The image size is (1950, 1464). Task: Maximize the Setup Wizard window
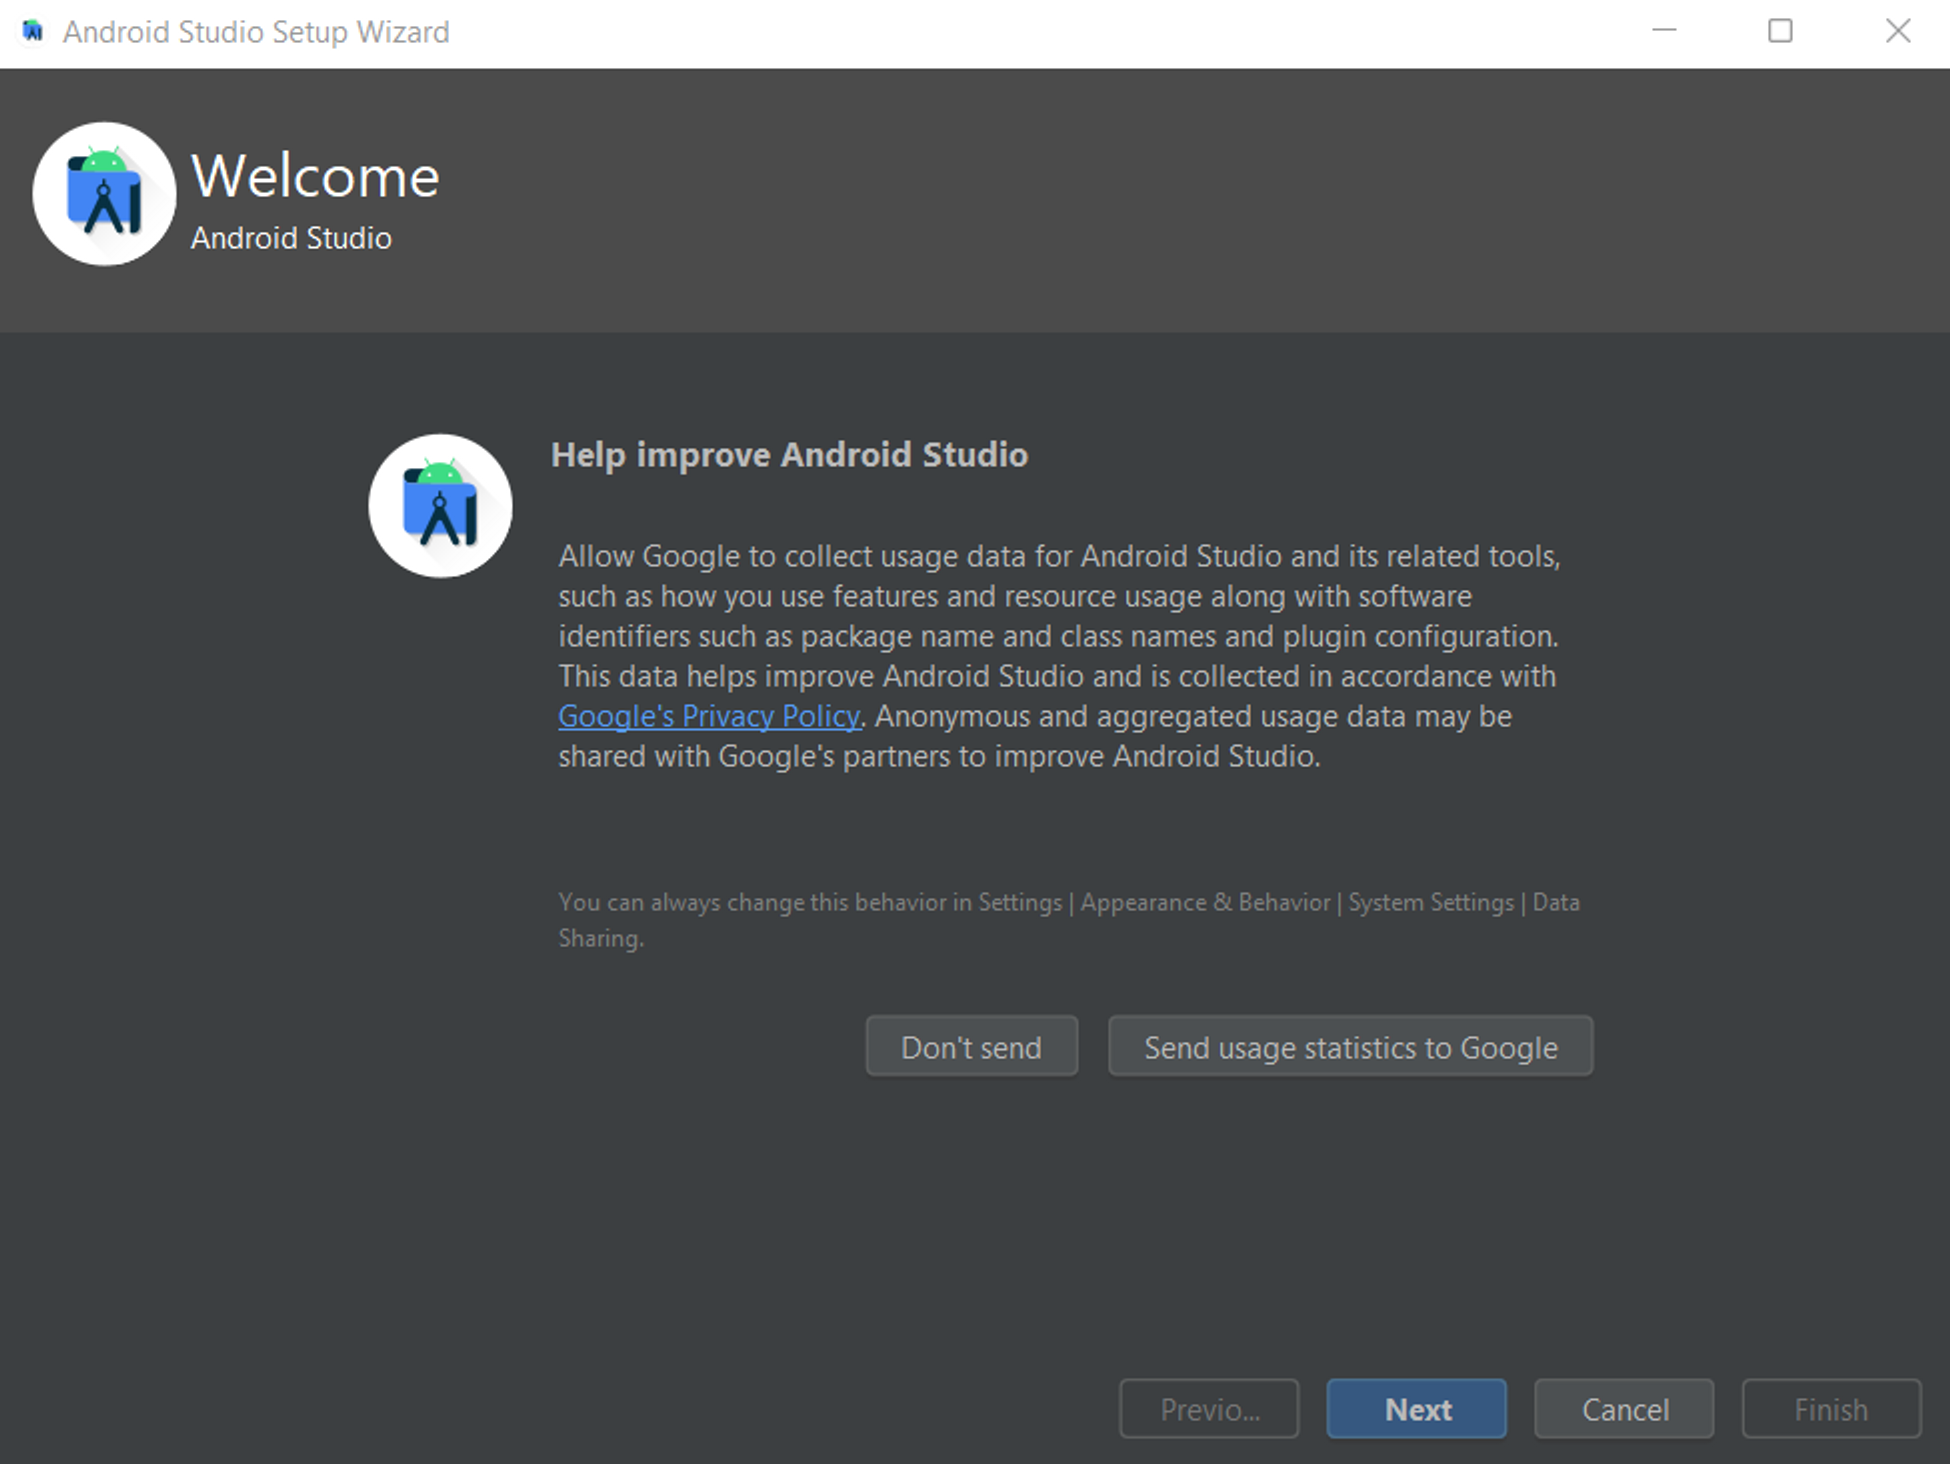coord(1780,31)
